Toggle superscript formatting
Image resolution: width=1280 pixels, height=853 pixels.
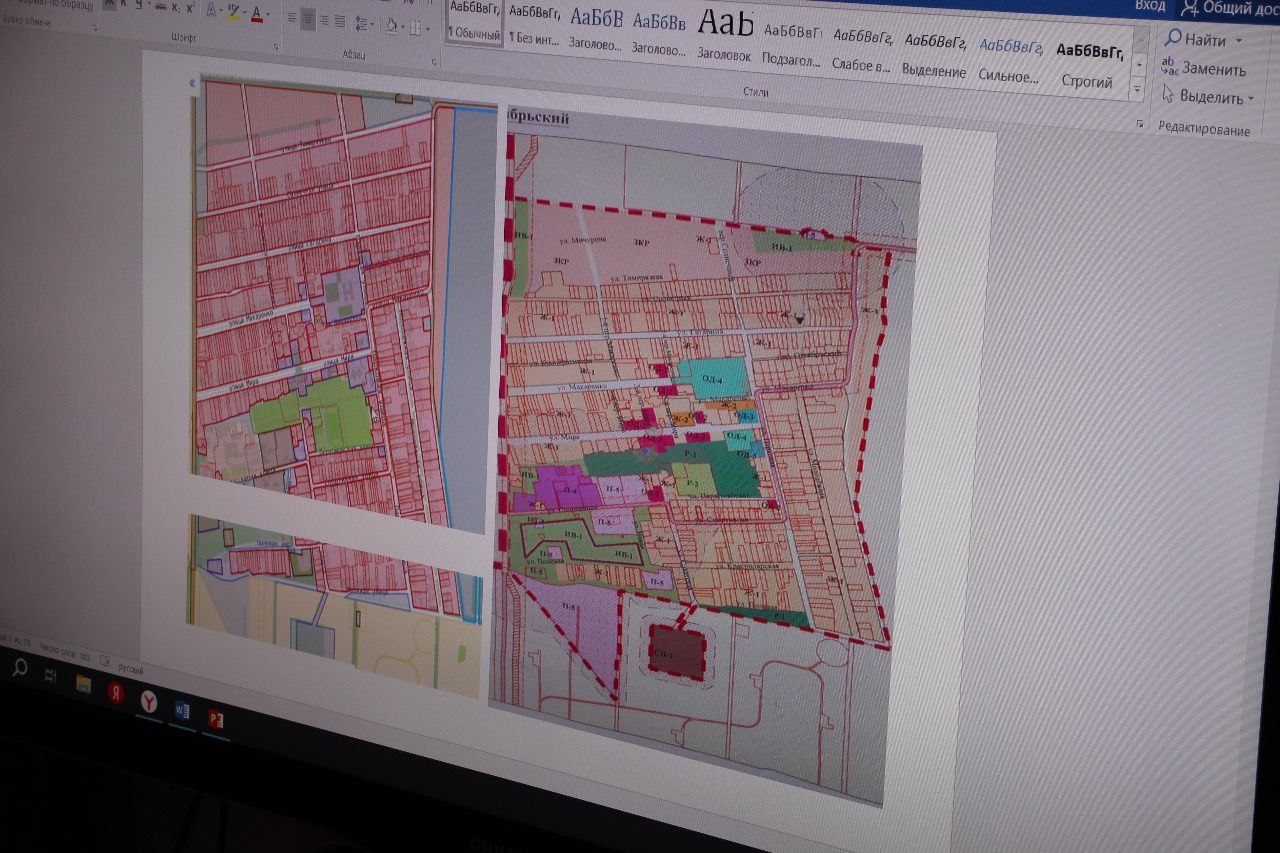[x=190, y=8]
